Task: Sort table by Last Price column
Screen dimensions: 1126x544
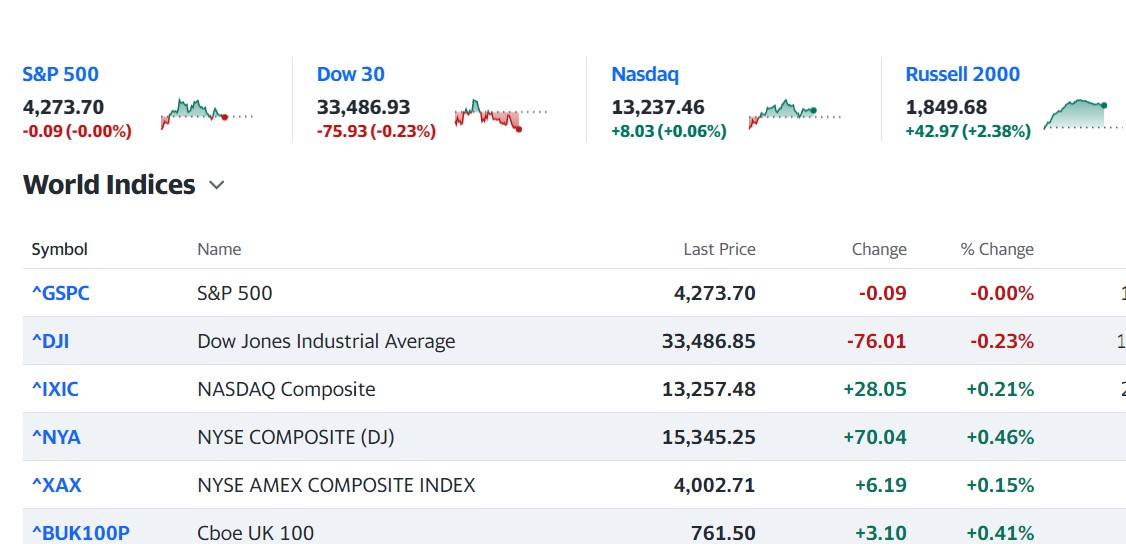Action: coord(720,249)
